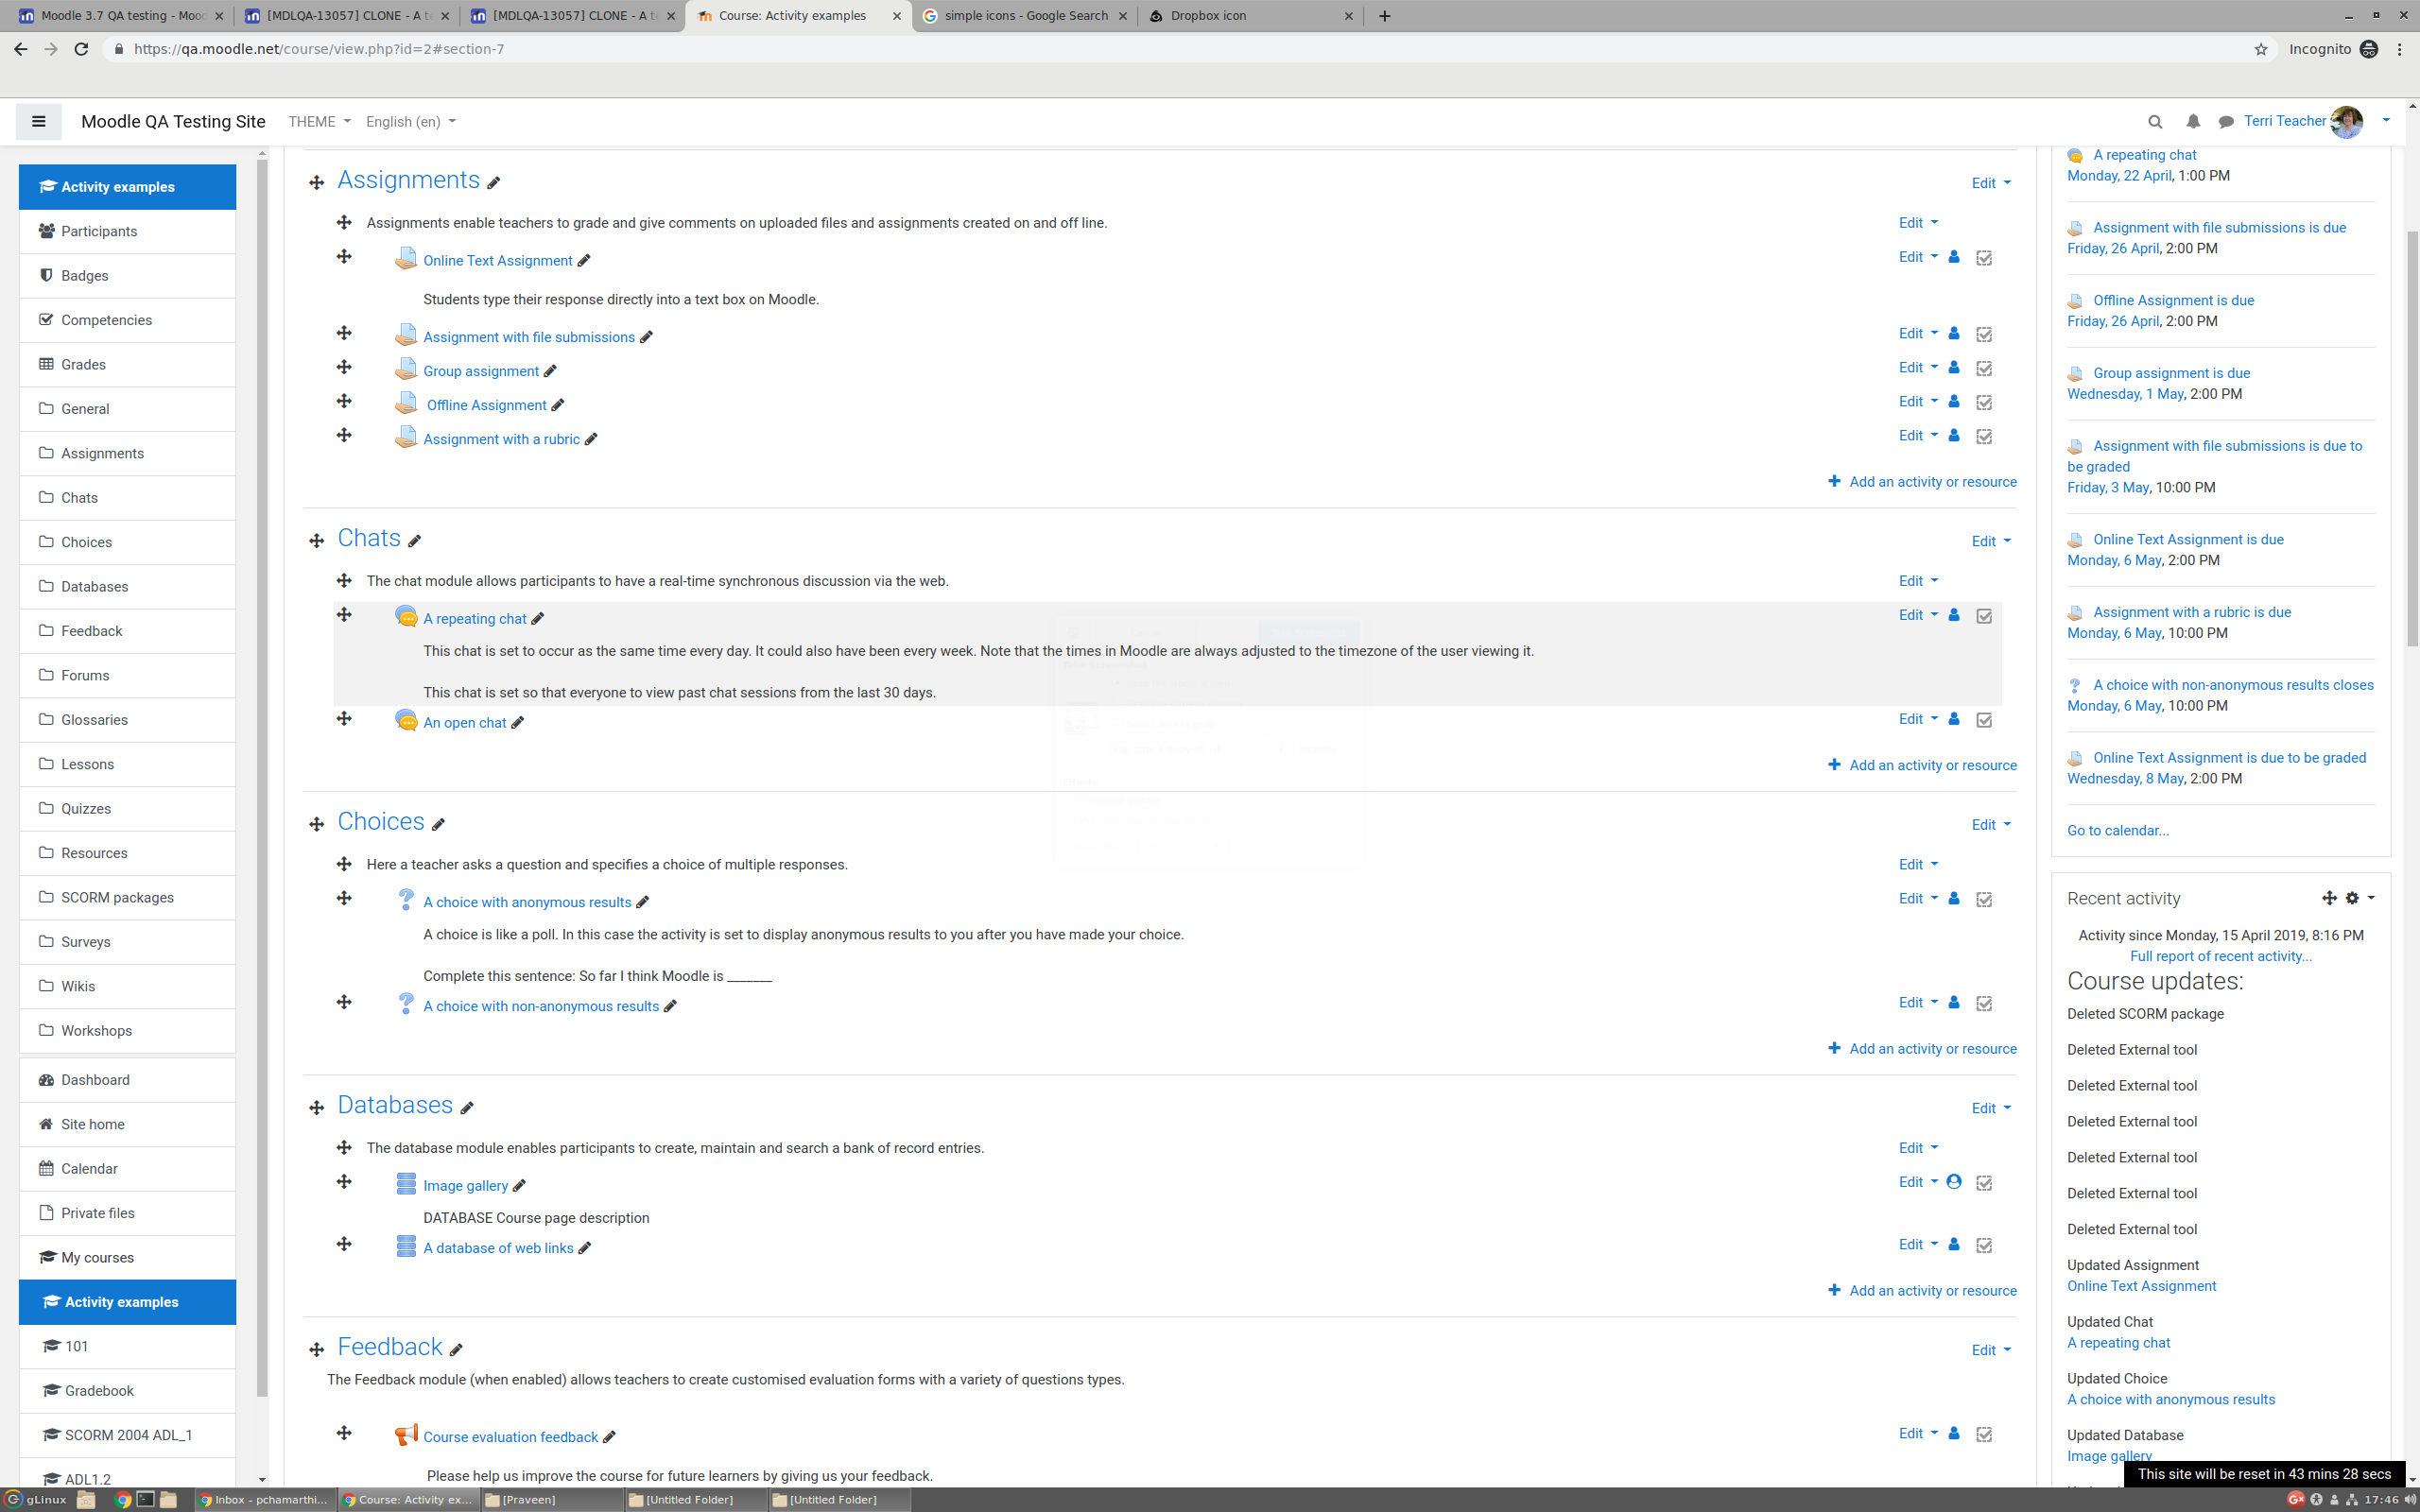
Task: Click the megaphone icon of Course evaluation feedback
Action: pyautogui.click(x=406, y=1435)
